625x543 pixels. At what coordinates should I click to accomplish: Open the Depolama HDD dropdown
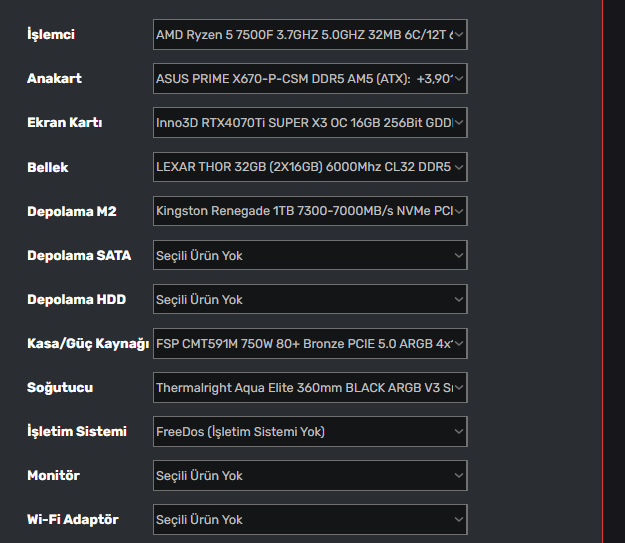click(x=309, y=299)
